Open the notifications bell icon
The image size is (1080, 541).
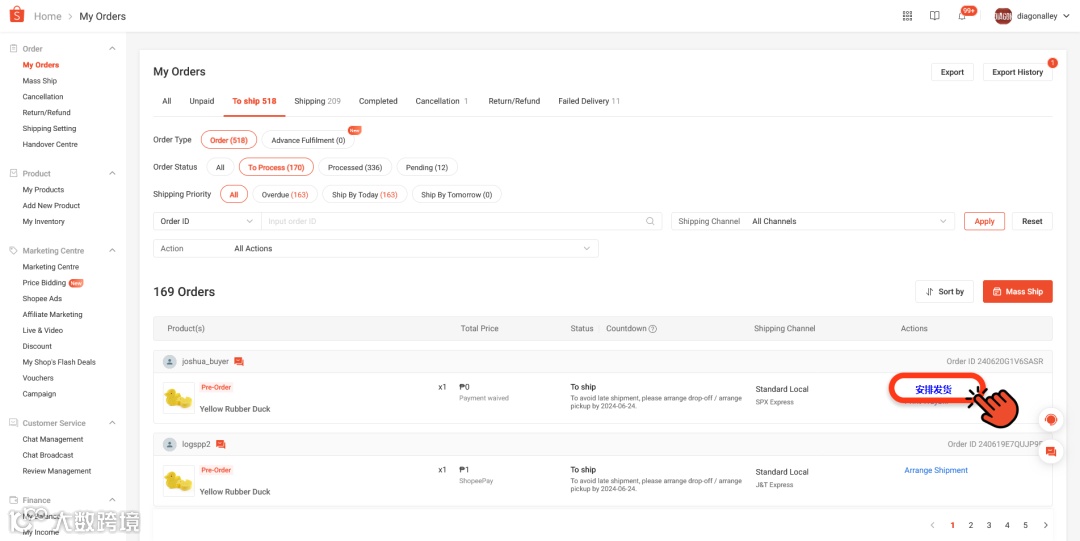pyautogui.click(x=962, y=16)
